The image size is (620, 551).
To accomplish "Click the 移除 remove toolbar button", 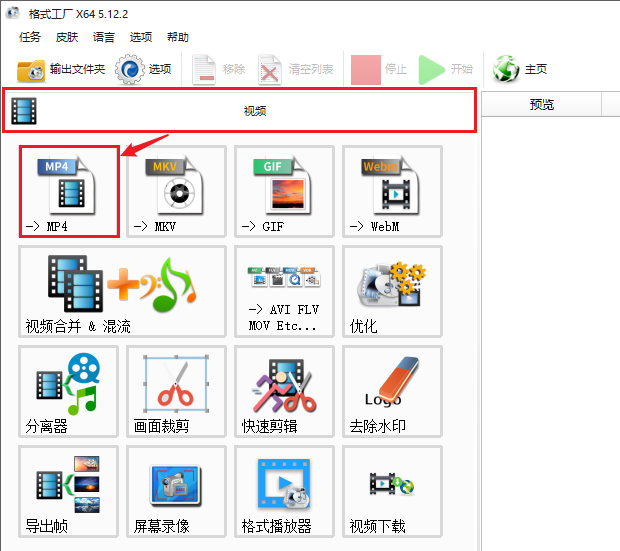I will pos(219,70).
